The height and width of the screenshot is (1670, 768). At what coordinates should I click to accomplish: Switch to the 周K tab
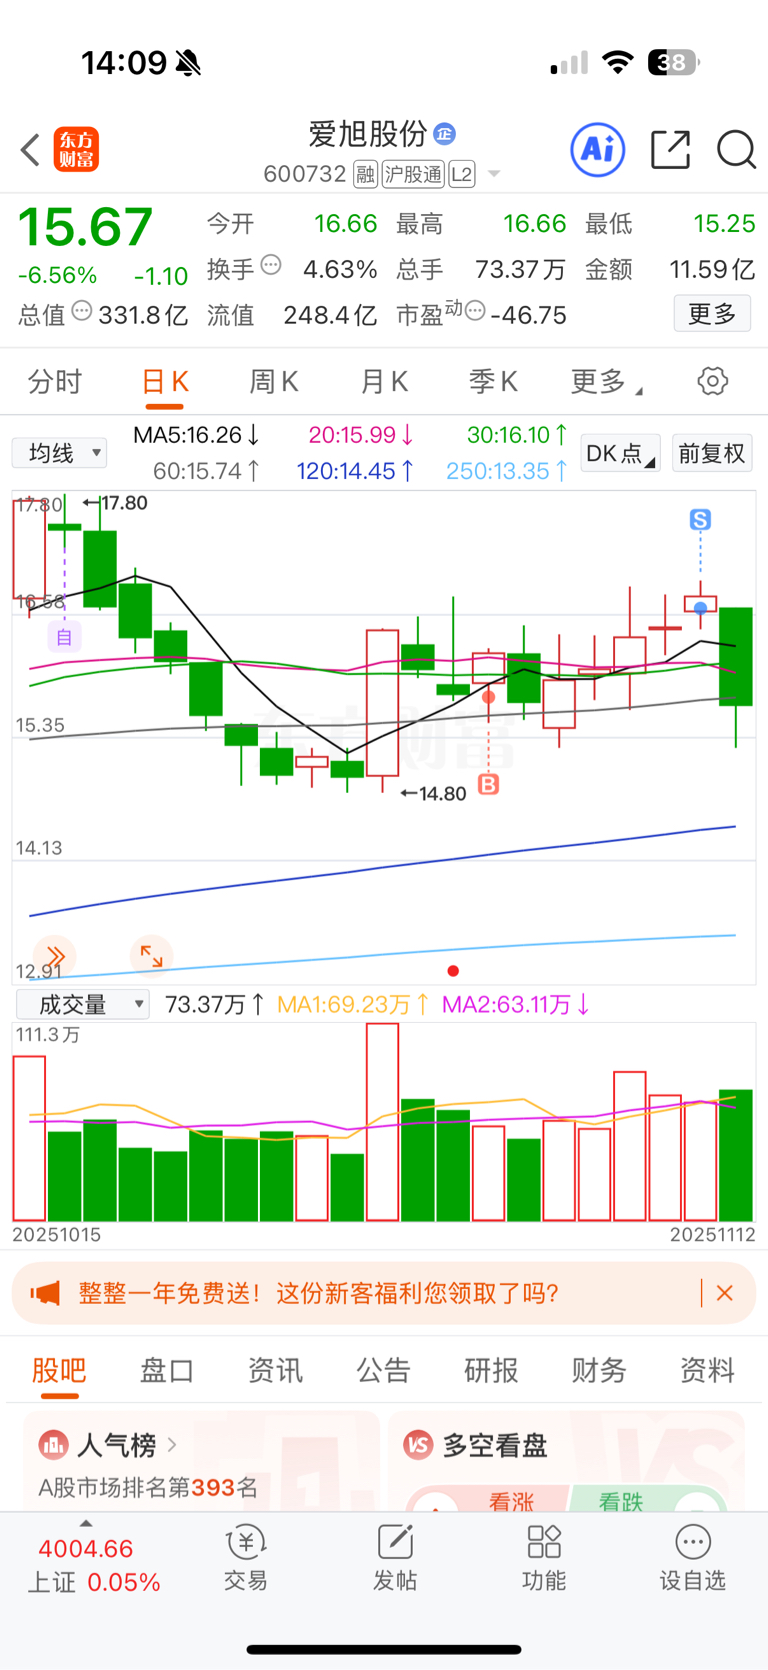pos(274,381)
